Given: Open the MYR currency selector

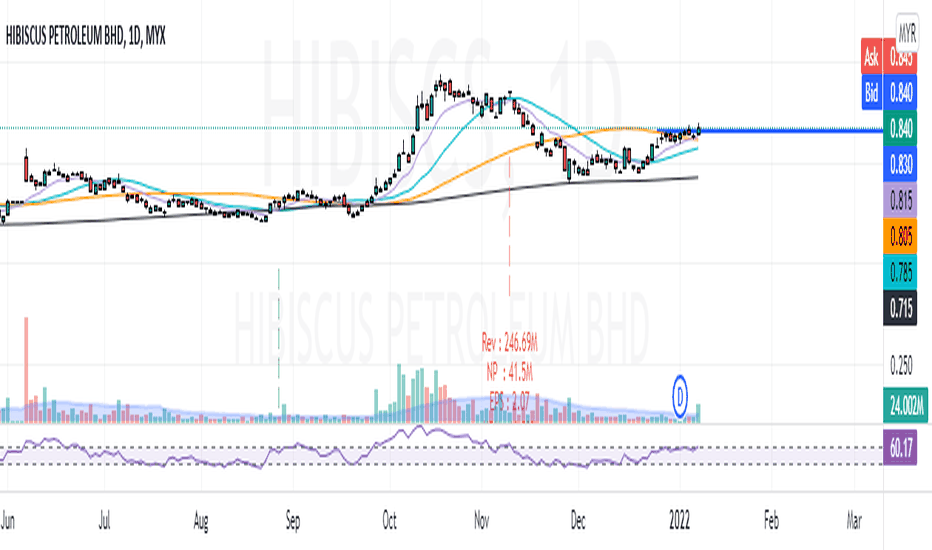Looking at the screenshot, I should click(x=907, y=33).
